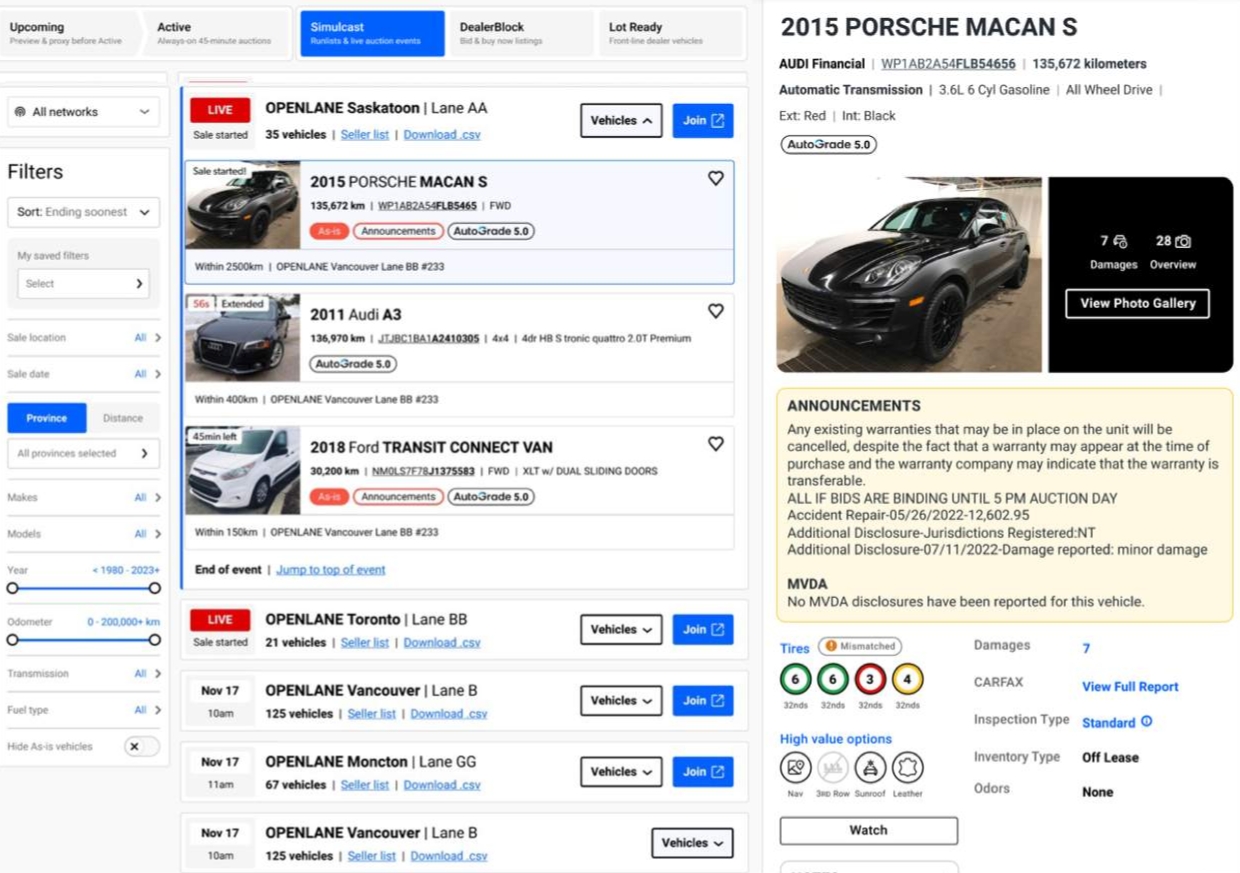The image size is (1240, 873).
Task: Click the 2011 Audi A3 thumbnail
Action: pyautogui.click(x=243, y=338)
